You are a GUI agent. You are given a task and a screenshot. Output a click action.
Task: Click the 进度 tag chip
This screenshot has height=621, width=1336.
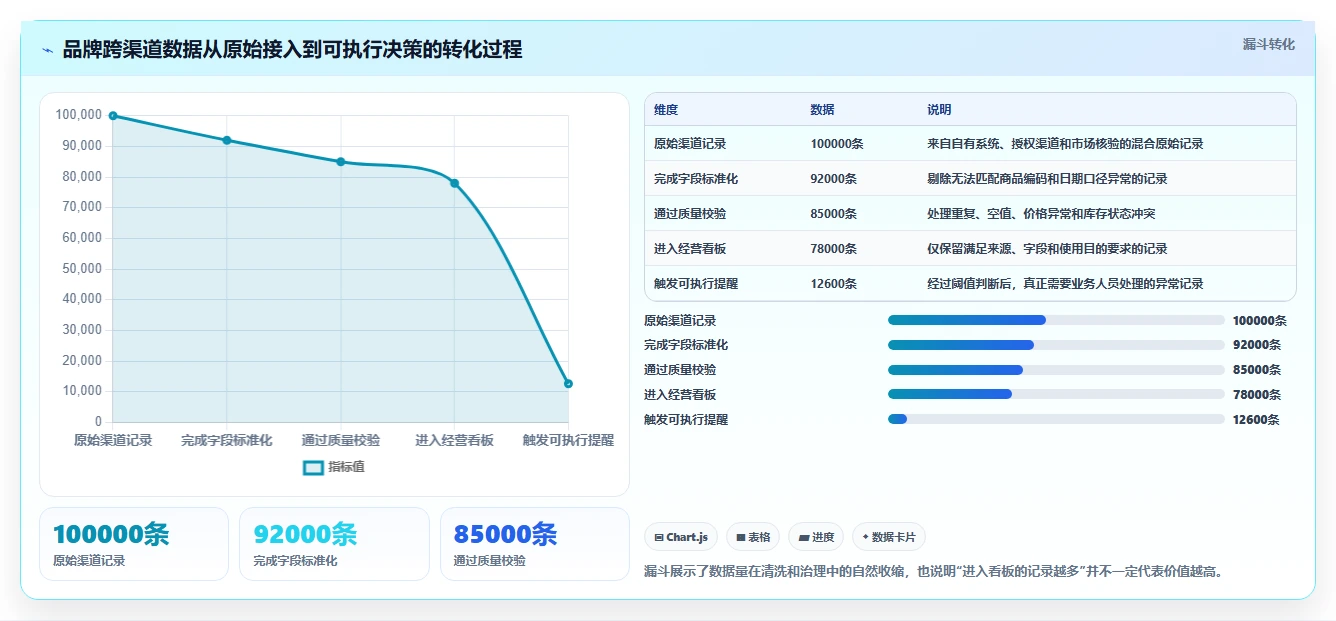[x=816, y=537]
